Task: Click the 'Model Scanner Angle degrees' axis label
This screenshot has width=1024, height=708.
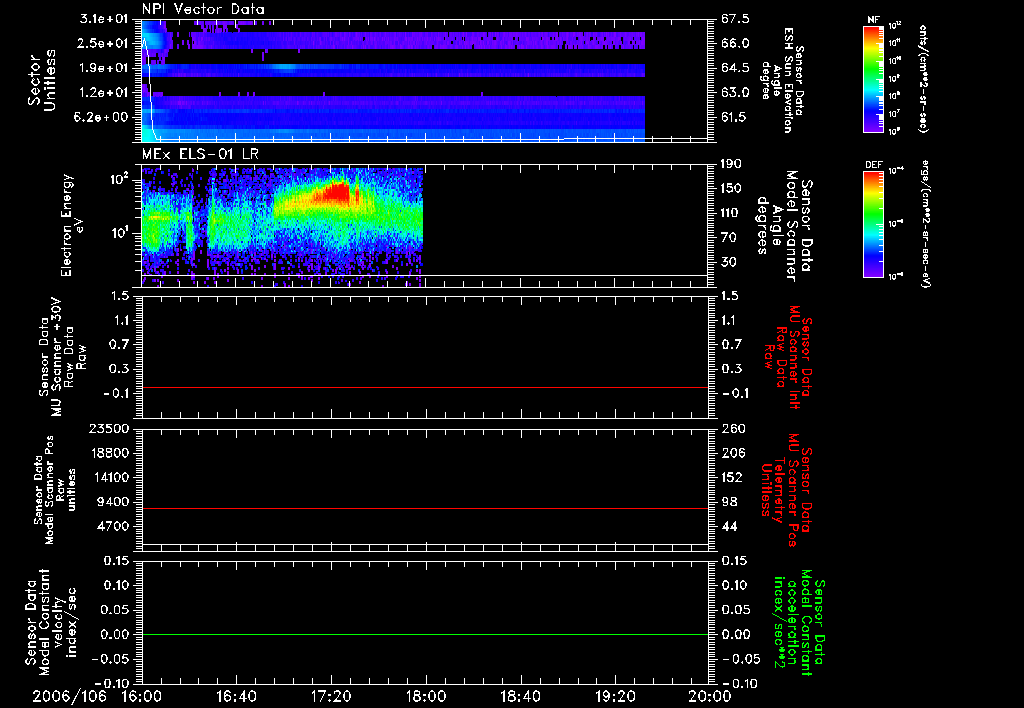Action: click(784, 226)
